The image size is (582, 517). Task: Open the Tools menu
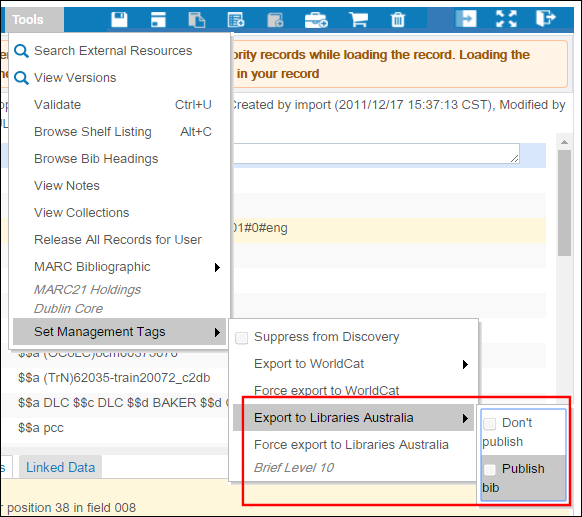click(x=28, y=19)
